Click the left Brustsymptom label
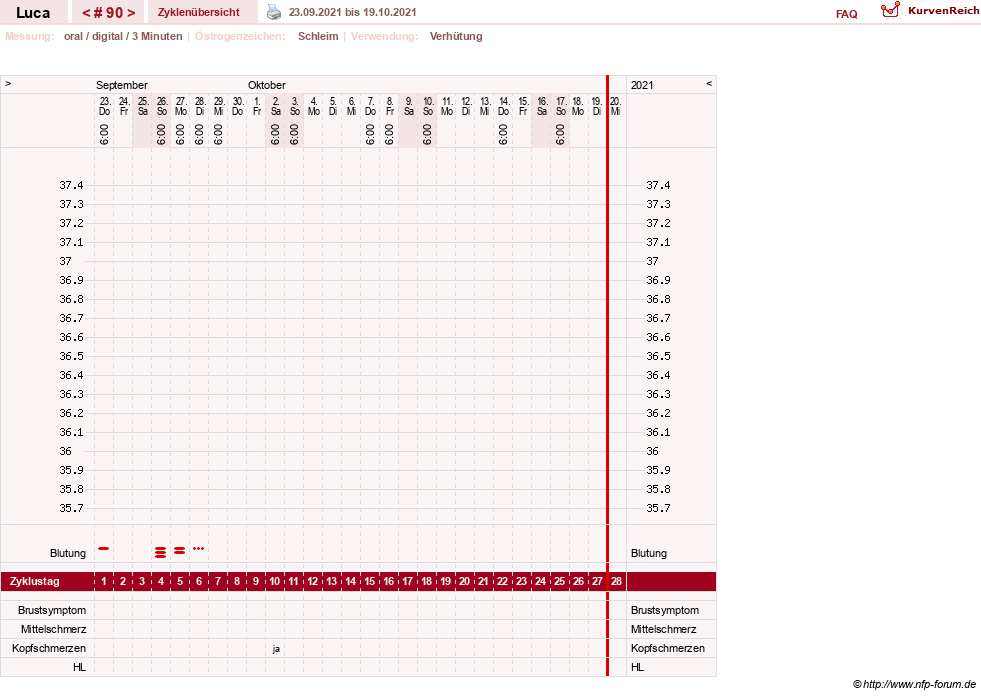 (x=52, y=610)
